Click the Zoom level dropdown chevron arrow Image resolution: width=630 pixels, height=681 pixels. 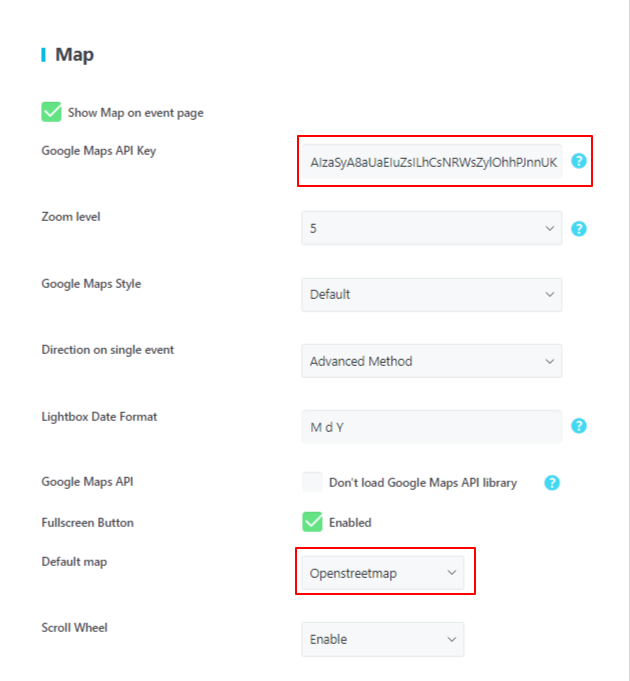coord(550,228)
